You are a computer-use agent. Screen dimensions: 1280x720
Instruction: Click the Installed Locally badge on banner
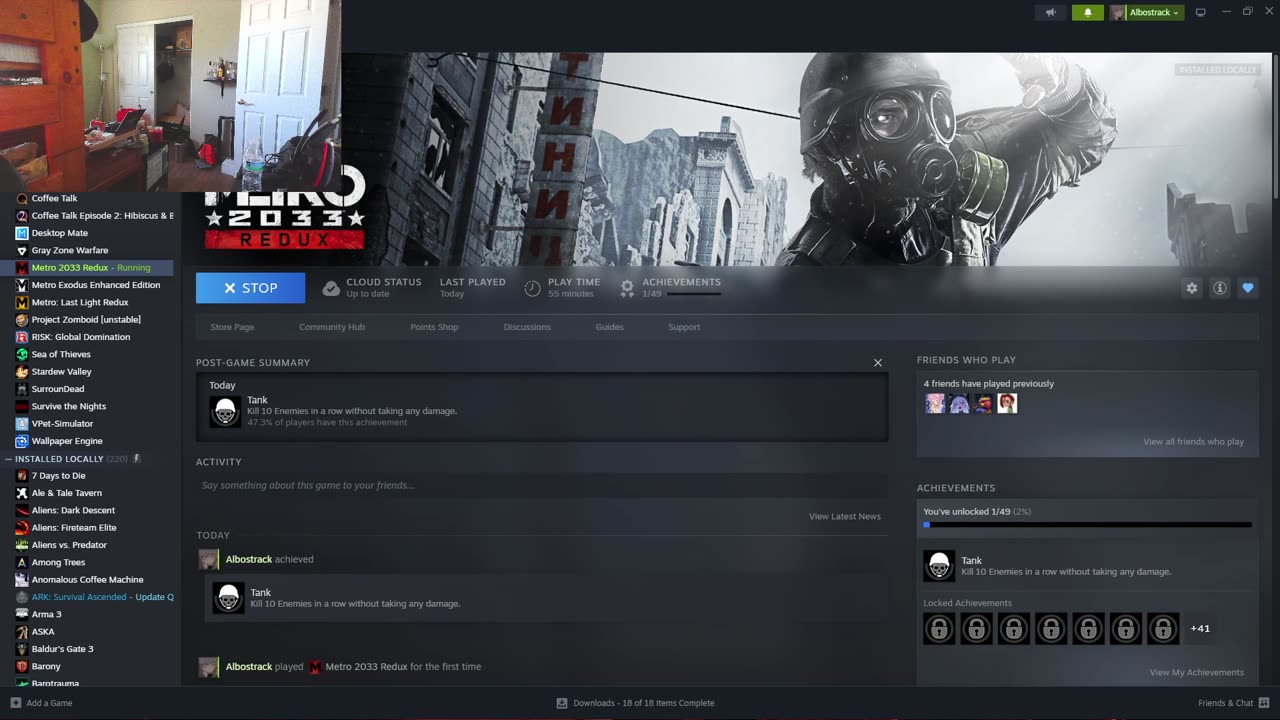1217,70
